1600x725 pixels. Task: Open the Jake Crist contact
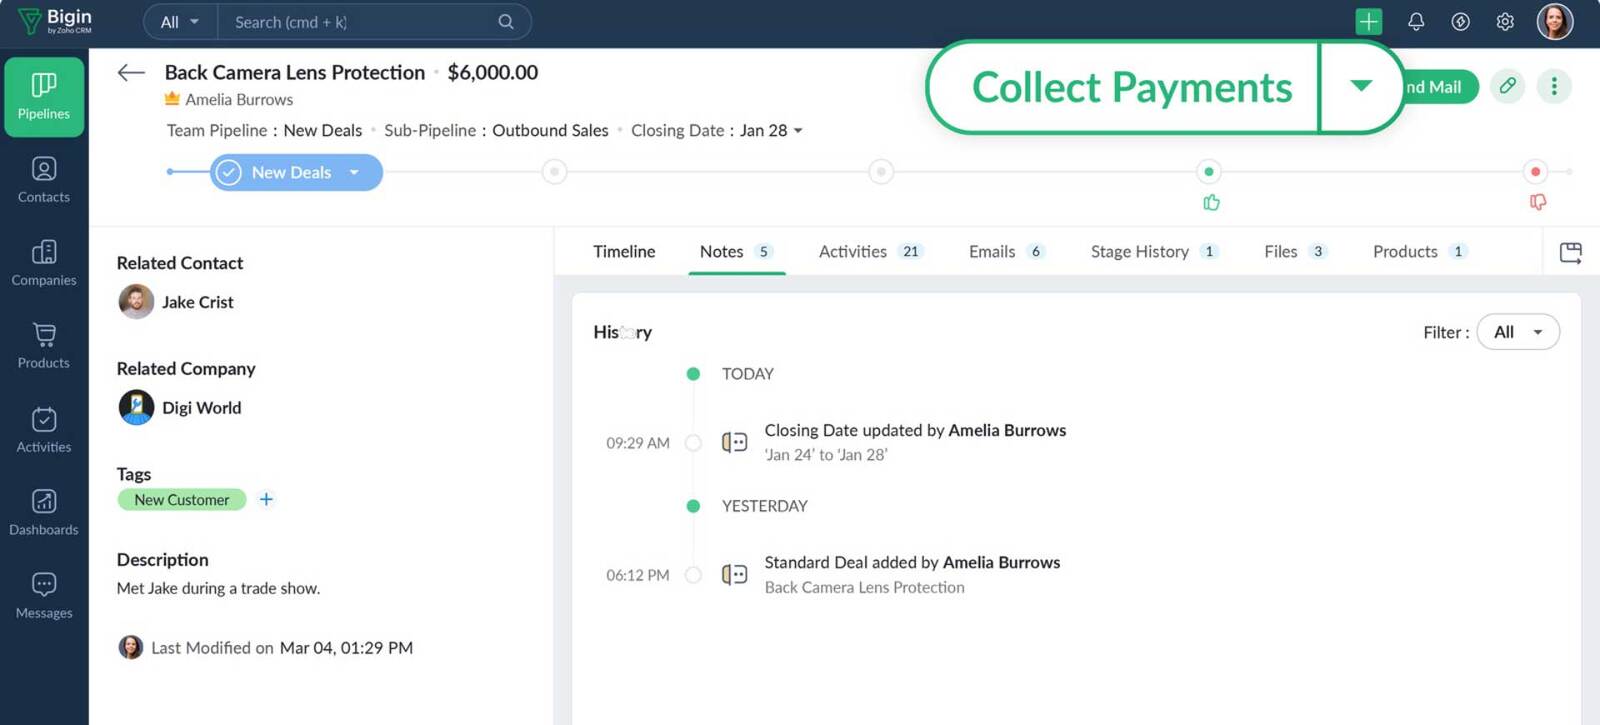pyautogui.click(x=198, y=302)
